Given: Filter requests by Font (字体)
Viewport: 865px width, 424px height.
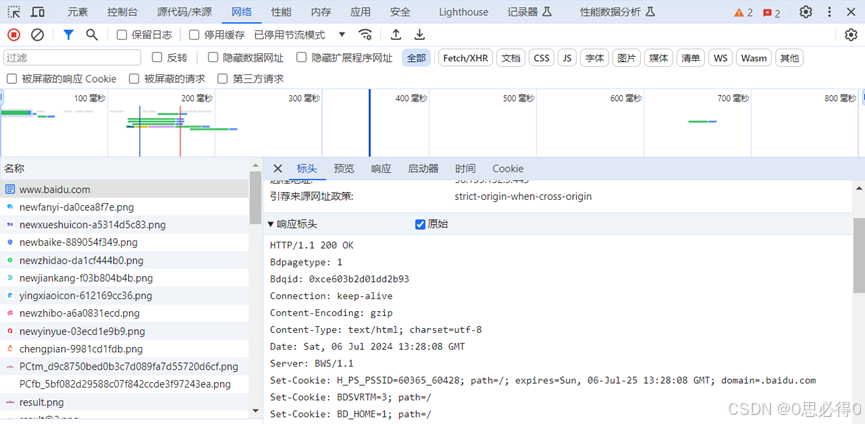Looking at the screenshot, I should [594, 58].
